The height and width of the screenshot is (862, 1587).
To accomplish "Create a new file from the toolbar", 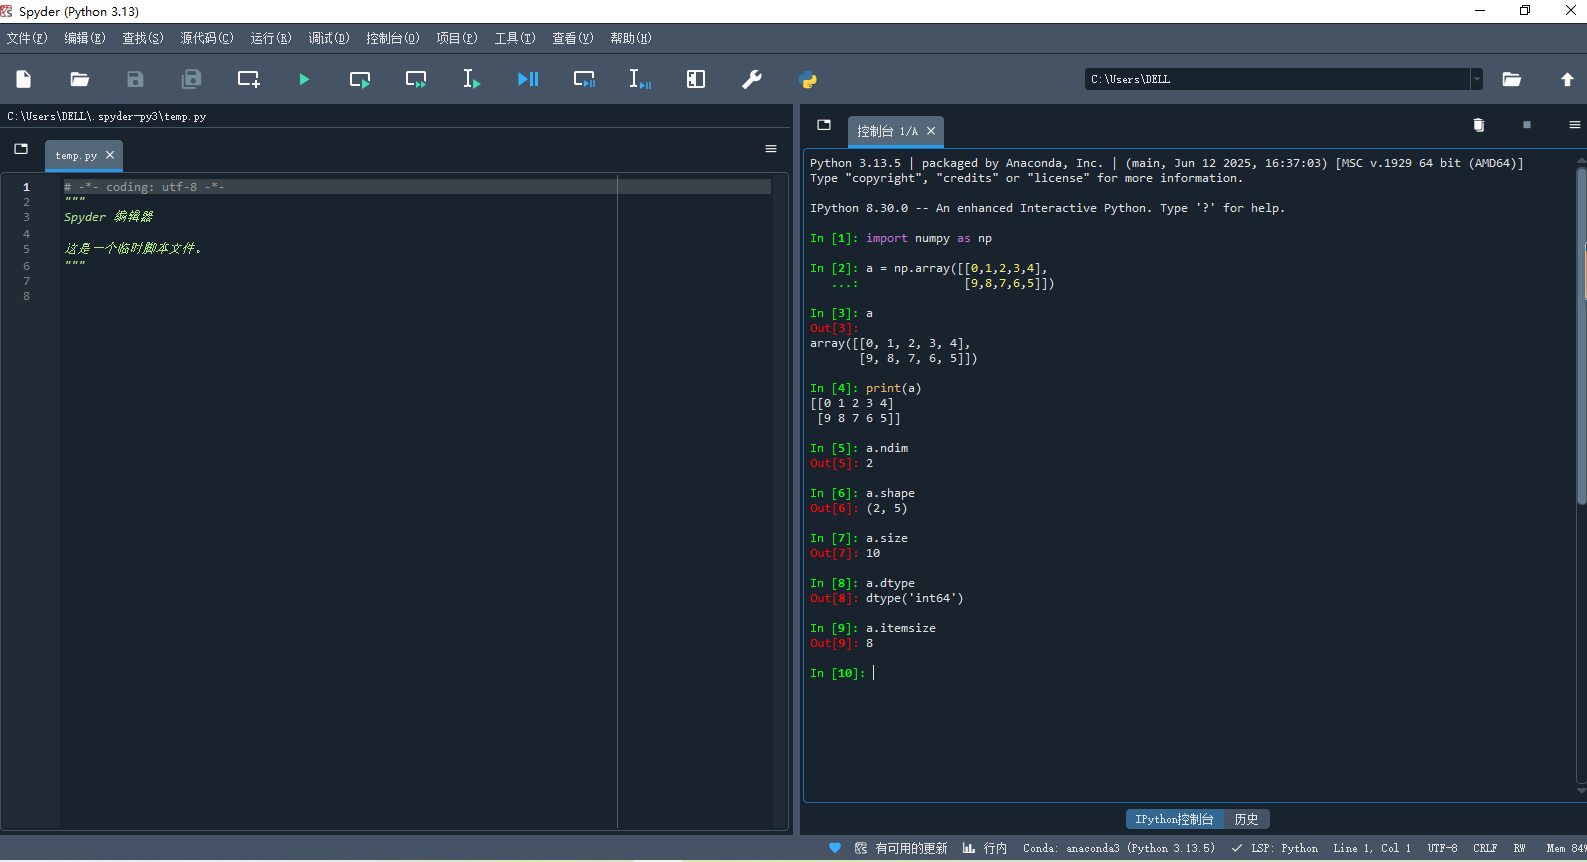I will 24,79.
